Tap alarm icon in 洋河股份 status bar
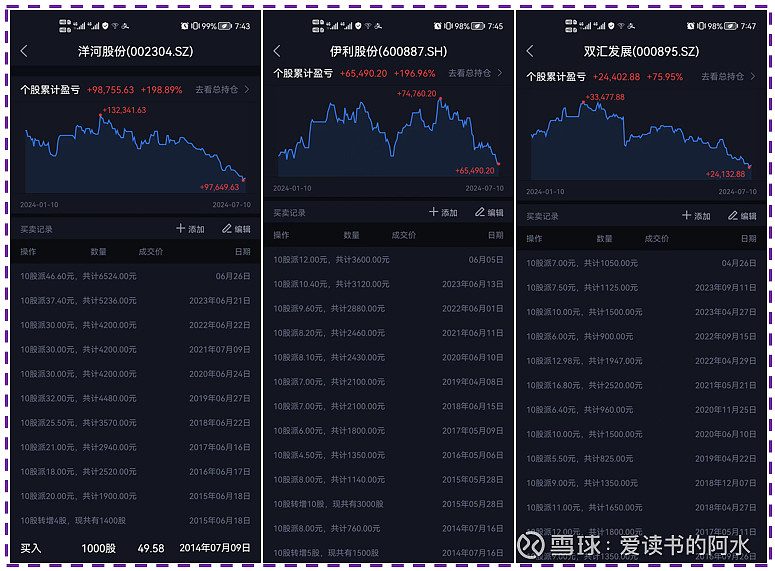 click(x=184, y=26)
